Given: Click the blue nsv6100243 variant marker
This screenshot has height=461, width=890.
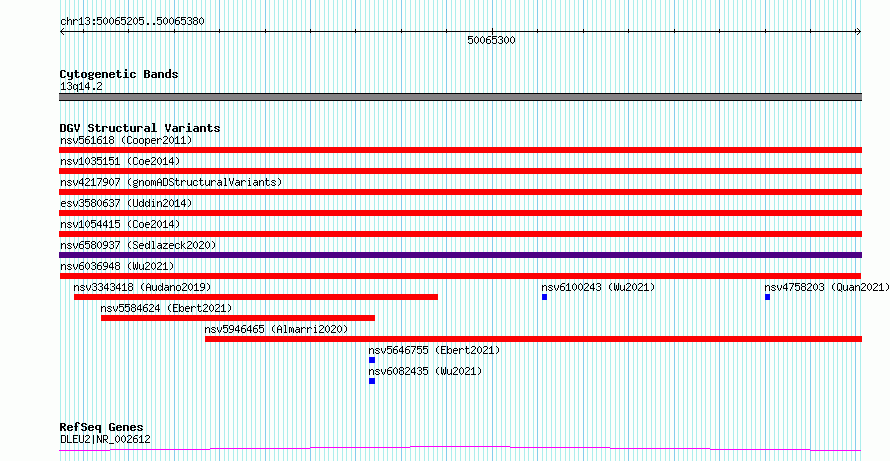Looking at the screenshot, I should click(544, 297).
